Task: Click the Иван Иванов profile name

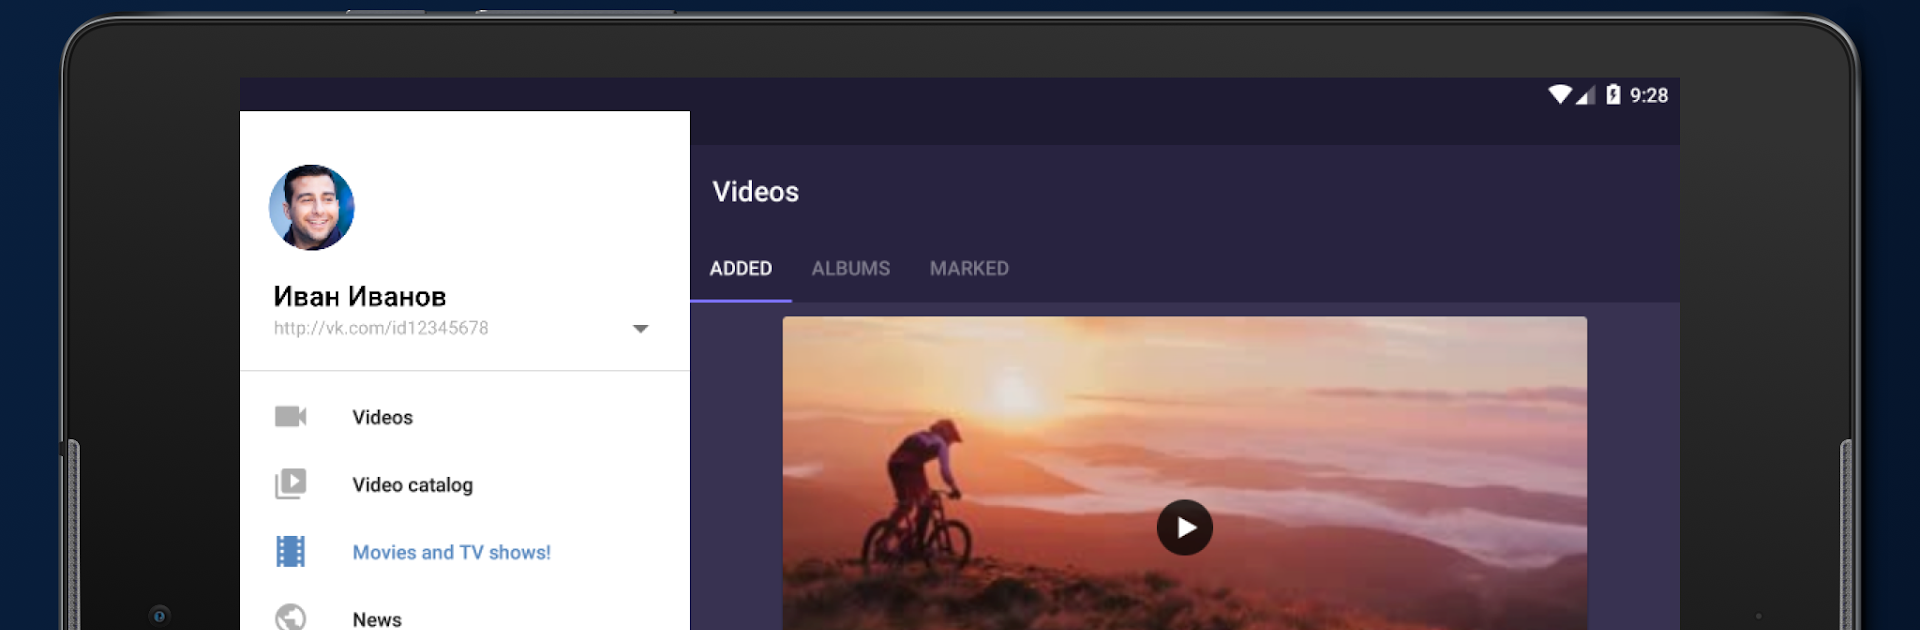Action: click(x=360, y=297)
